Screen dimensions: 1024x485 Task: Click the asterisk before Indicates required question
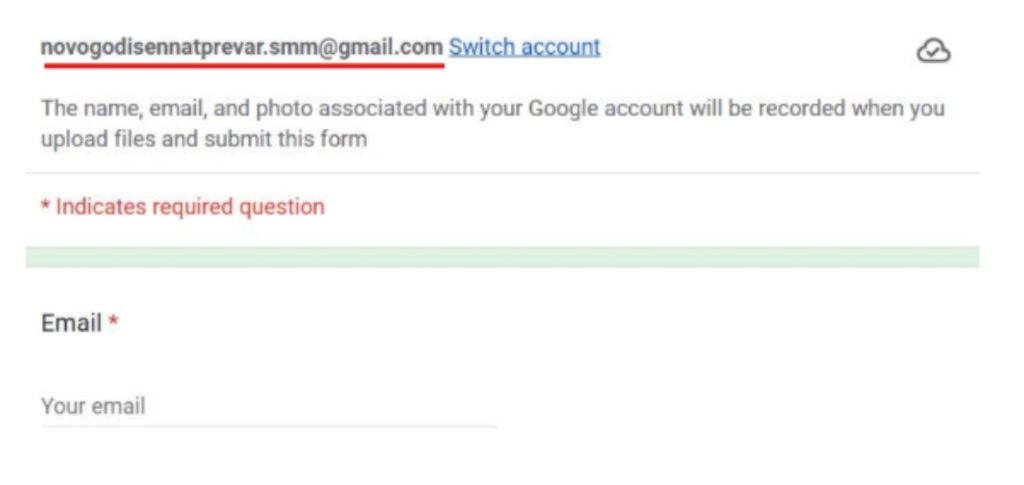(45, 206)
